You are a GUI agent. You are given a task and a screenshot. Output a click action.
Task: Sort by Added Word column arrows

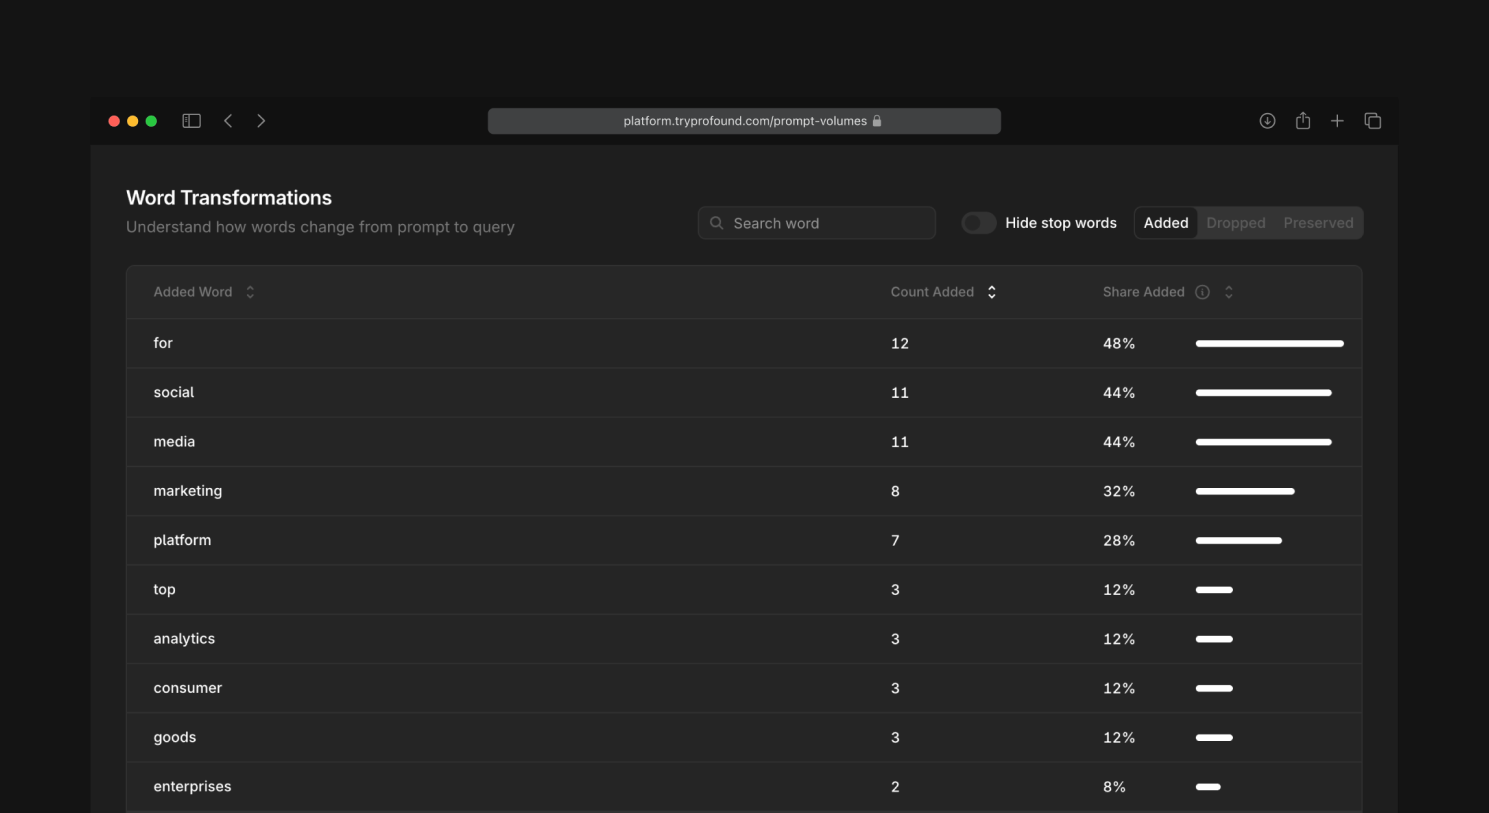point(250,292)
